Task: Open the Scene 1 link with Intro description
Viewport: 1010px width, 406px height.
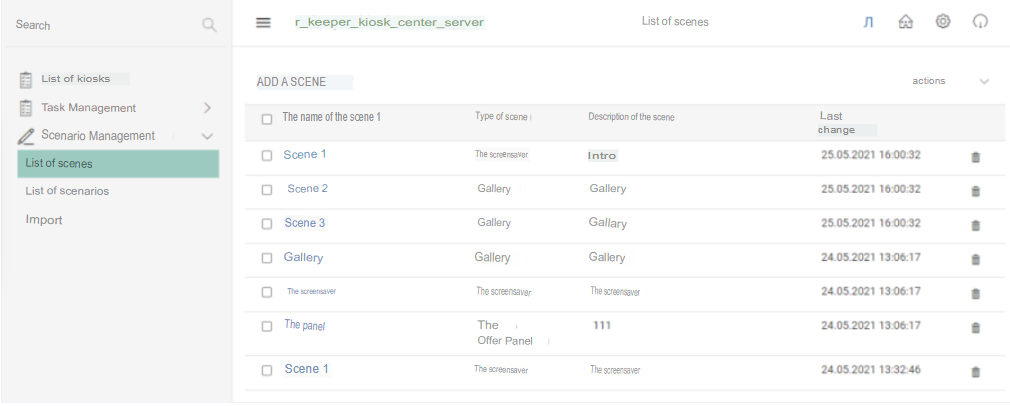Action: point(305,155)
